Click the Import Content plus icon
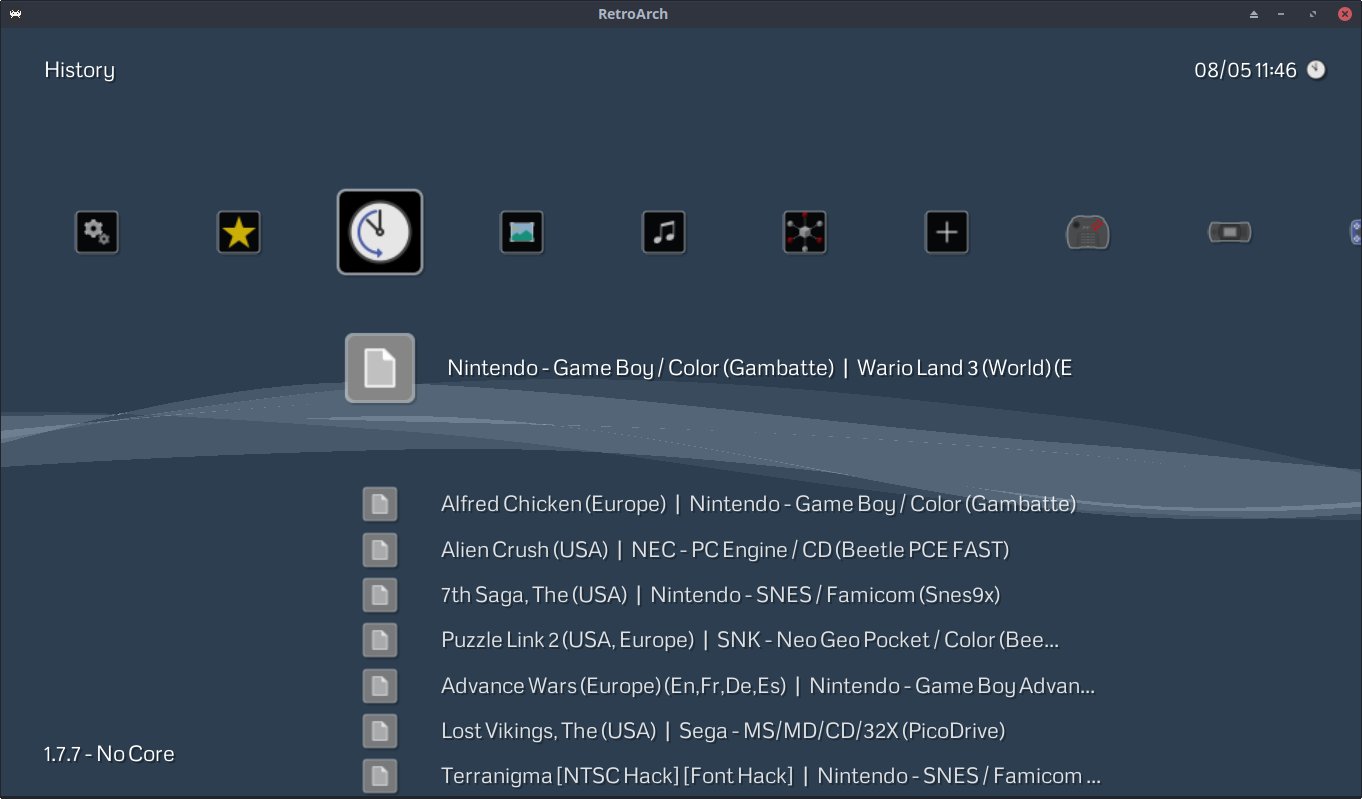Image resolution: width=1362 pixels, height=799 pixels. (x=947, y=233)
